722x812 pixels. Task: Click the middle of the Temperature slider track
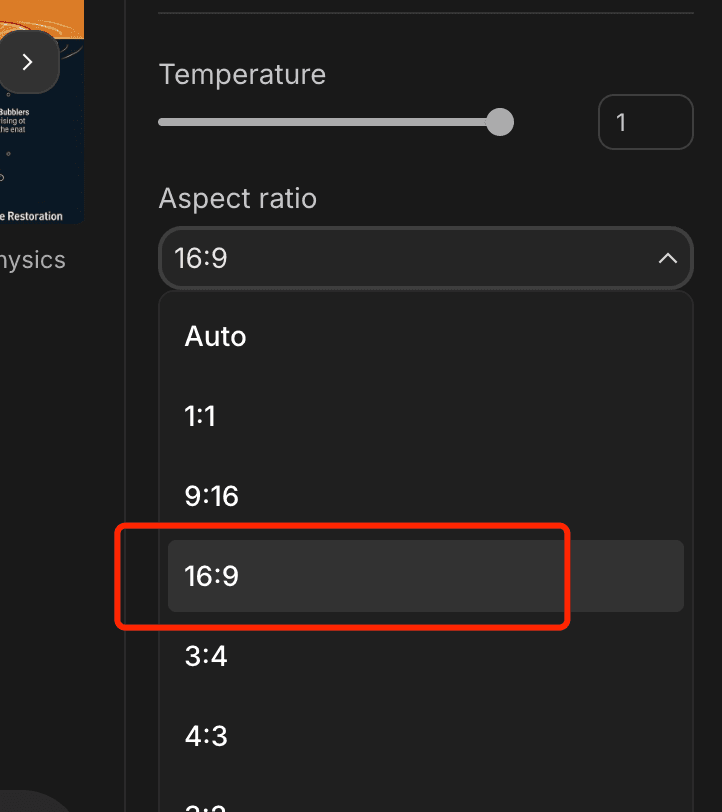point(330,123)
